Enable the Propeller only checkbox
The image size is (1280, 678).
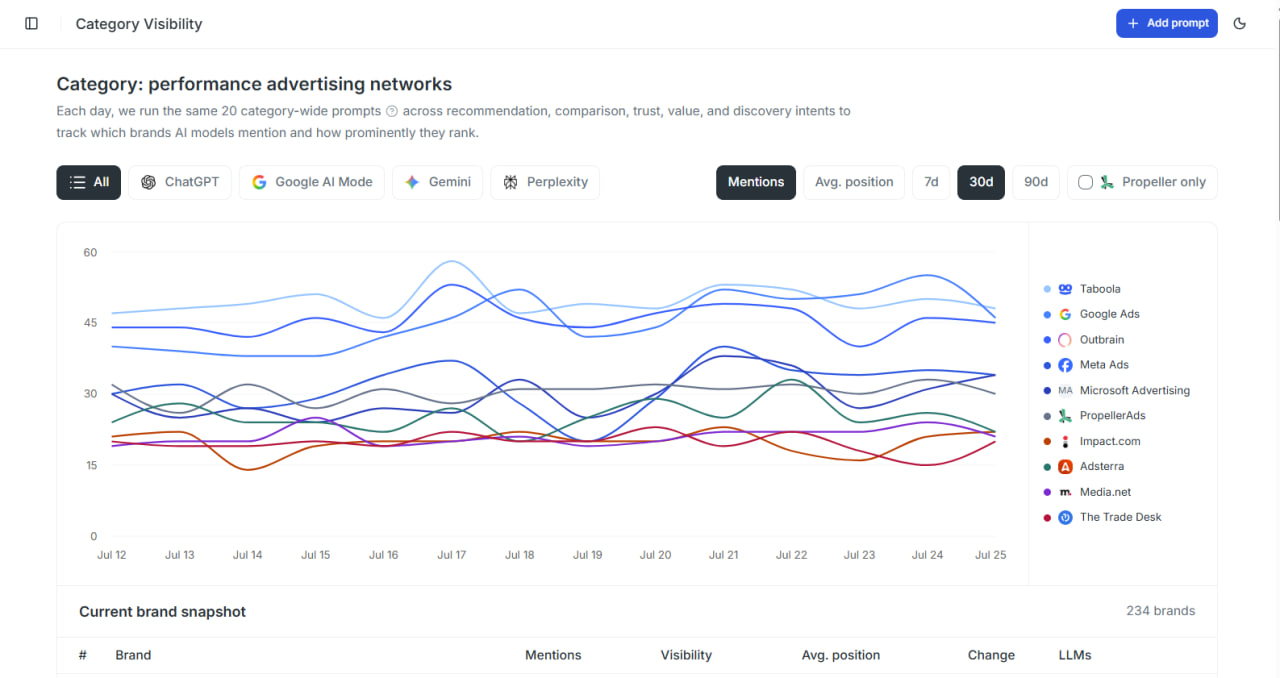(1085, 182)
